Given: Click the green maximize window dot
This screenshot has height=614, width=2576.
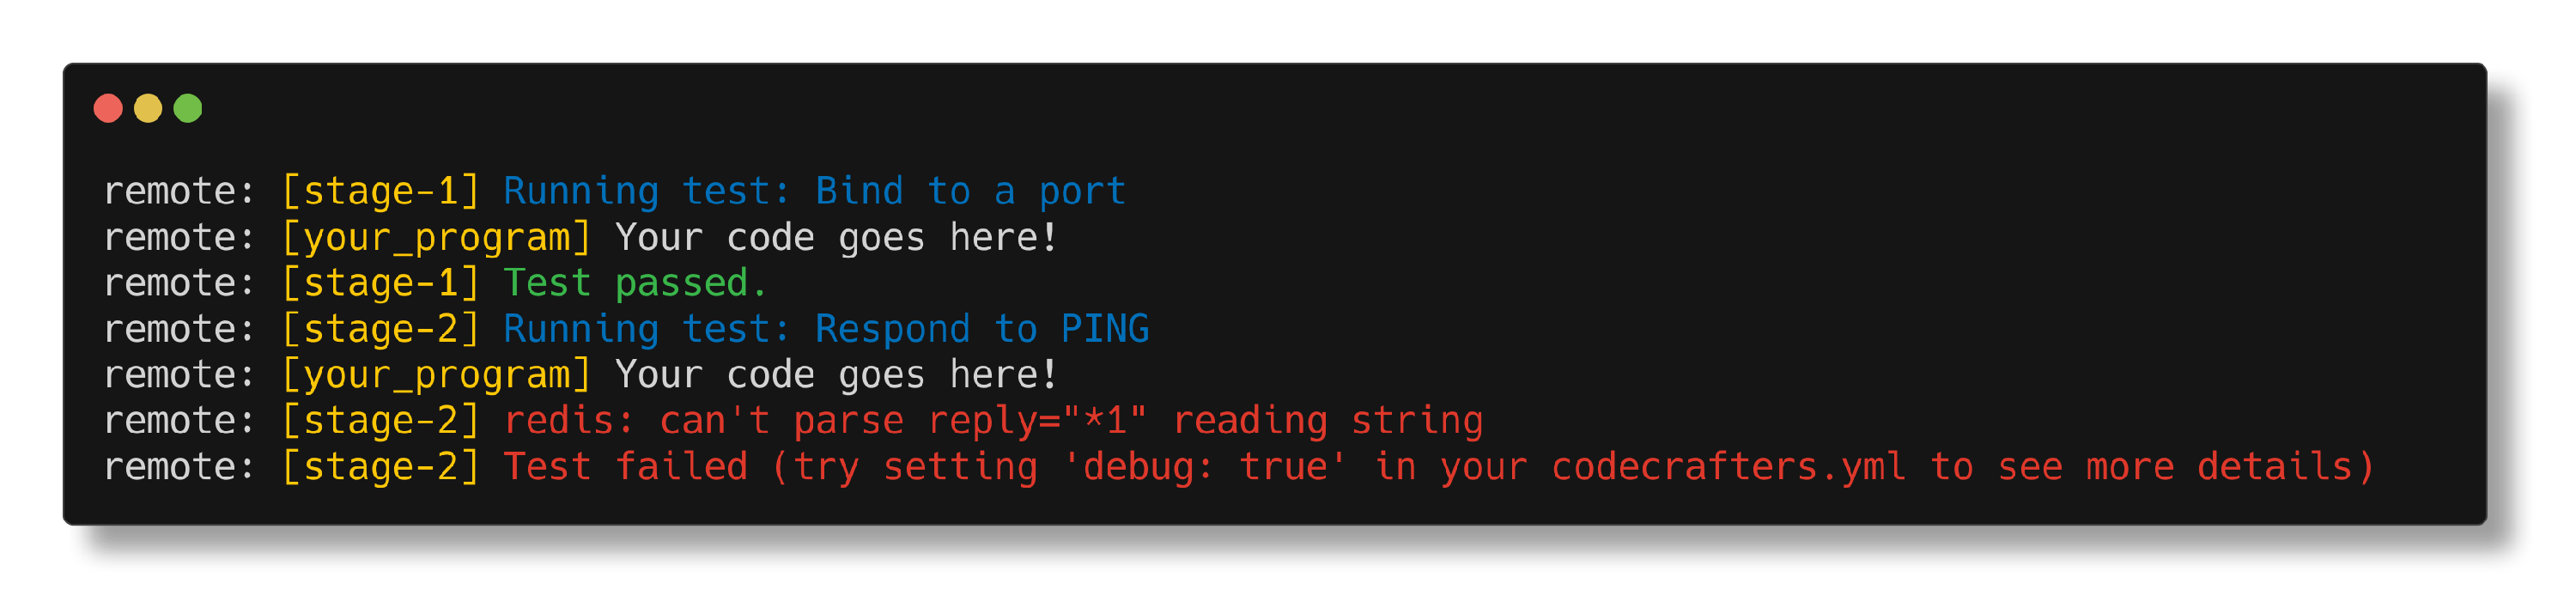Looking at the screenshot, I should click(x=188, y=108).
